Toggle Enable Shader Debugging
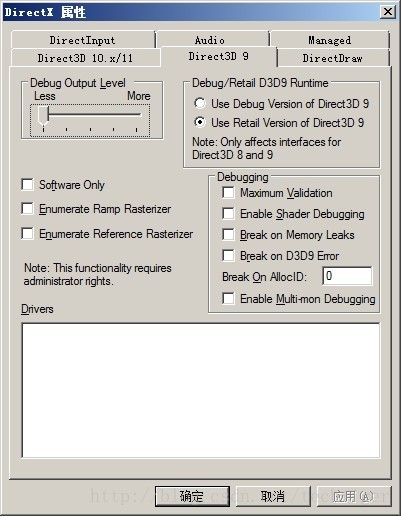 (228, 214)
